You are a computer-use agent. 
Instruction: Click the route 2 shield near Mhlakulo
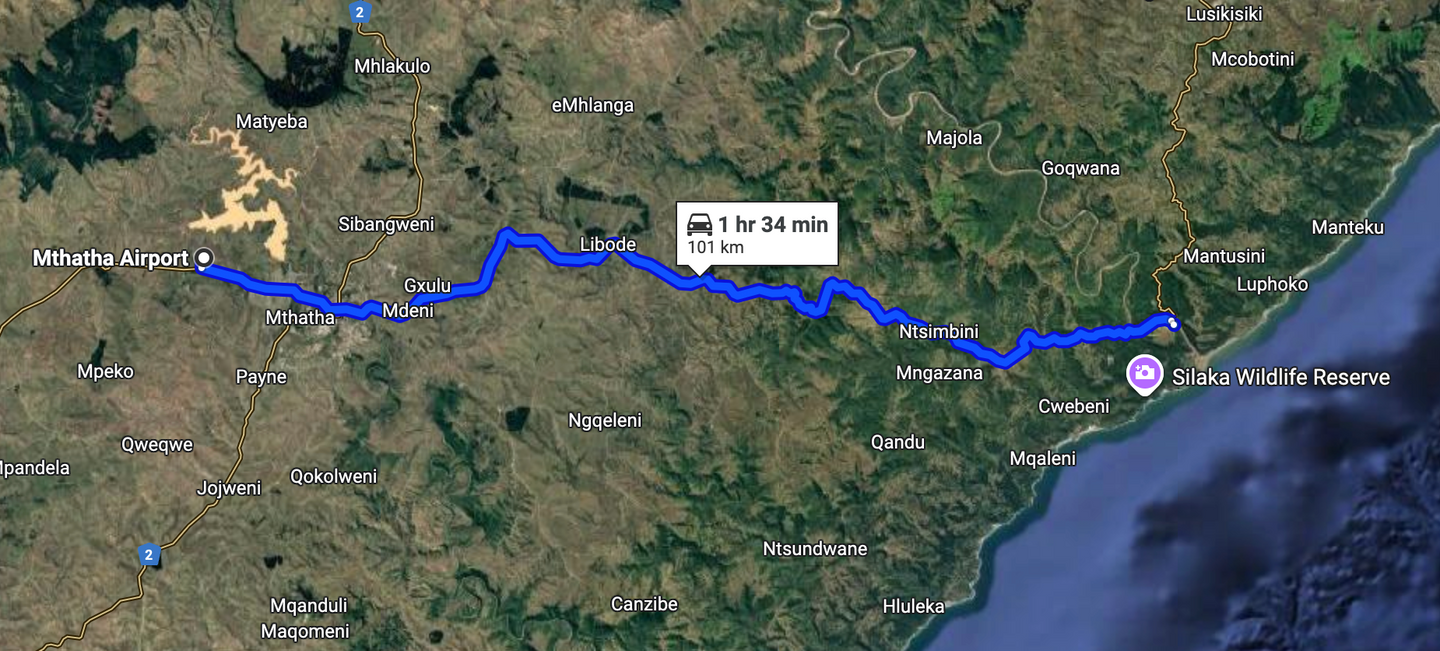(360, 12)
